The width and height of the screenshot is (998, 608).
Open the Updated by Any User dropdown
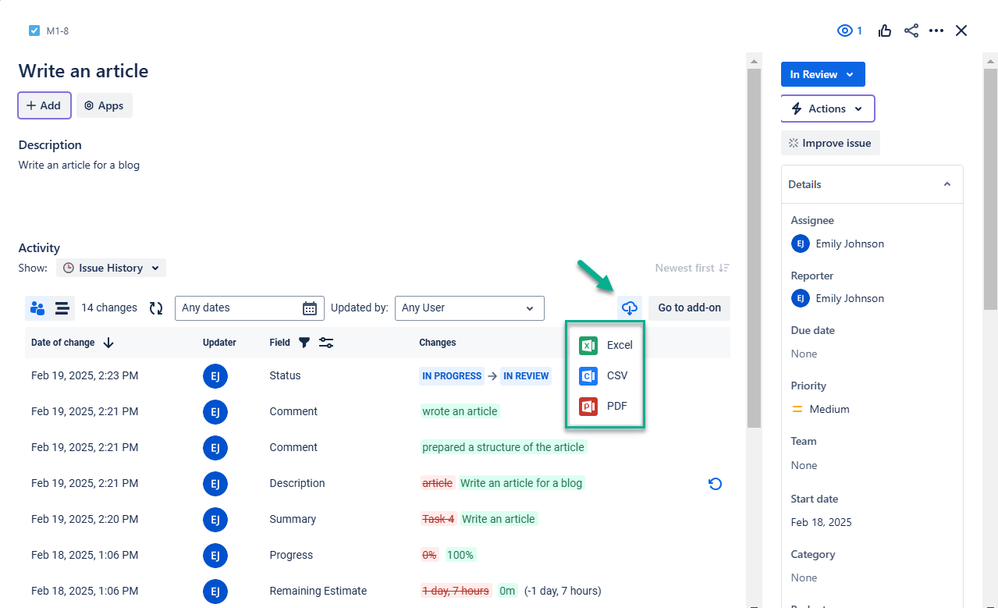click(x=469, y=308)
